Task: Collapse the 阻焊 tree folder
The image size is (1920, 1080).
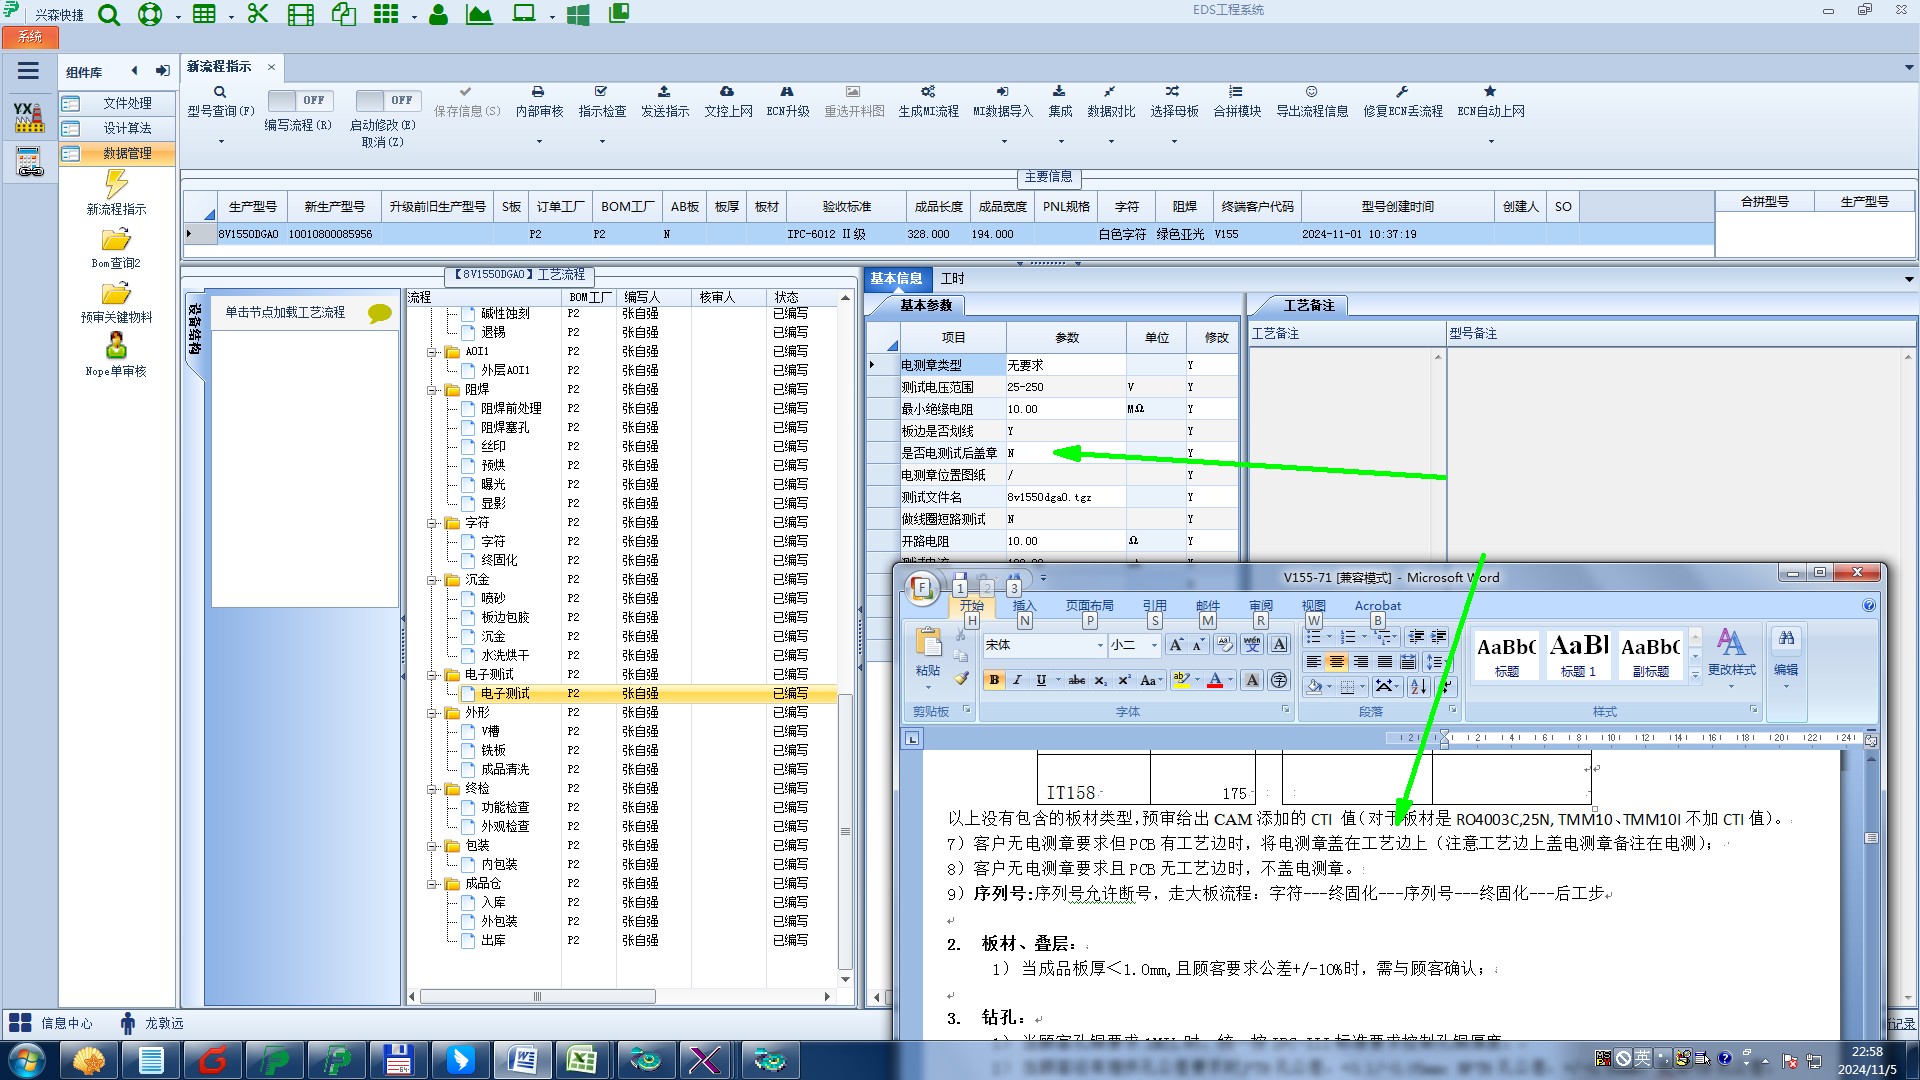Action: [432, 390]
